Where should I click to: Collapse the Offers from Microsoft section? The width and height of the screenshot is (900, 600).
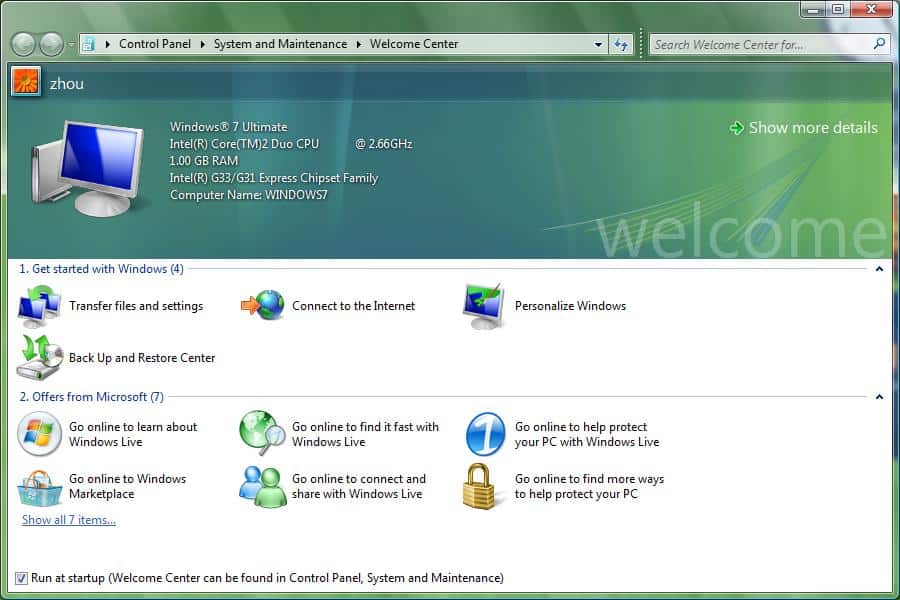pyautogui.click(x=879, y=397)
